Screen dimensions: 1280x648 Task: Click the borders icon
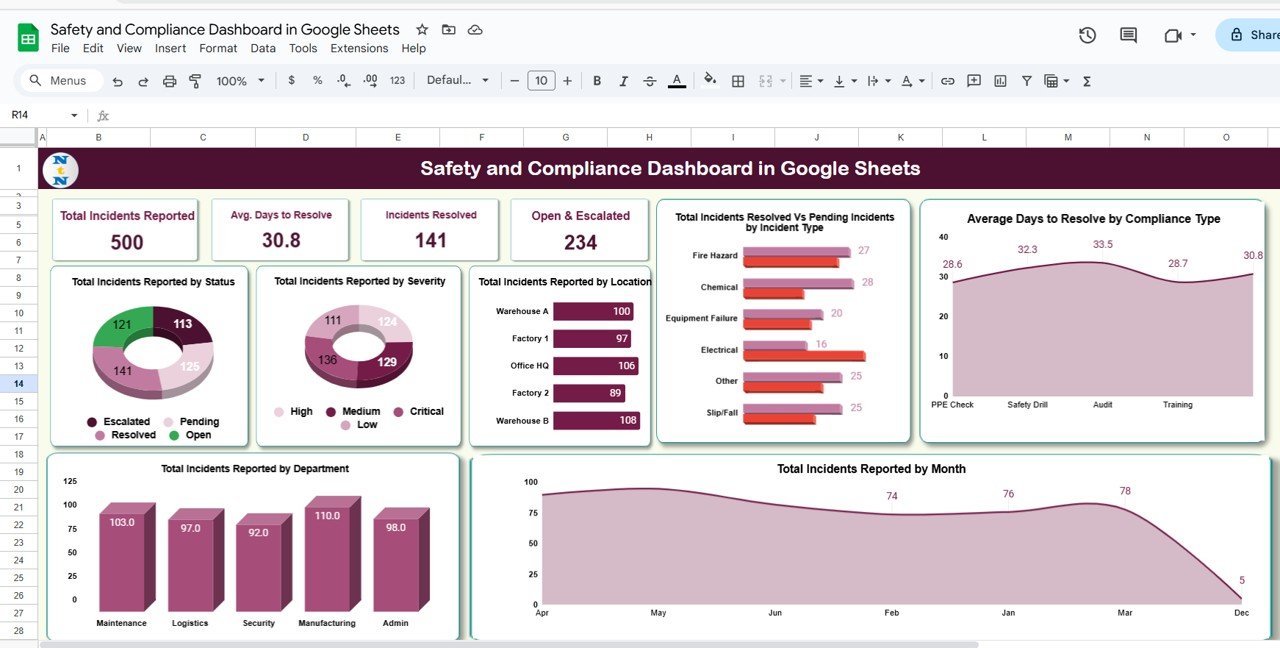pyautogui.click(x=738, y=81)
